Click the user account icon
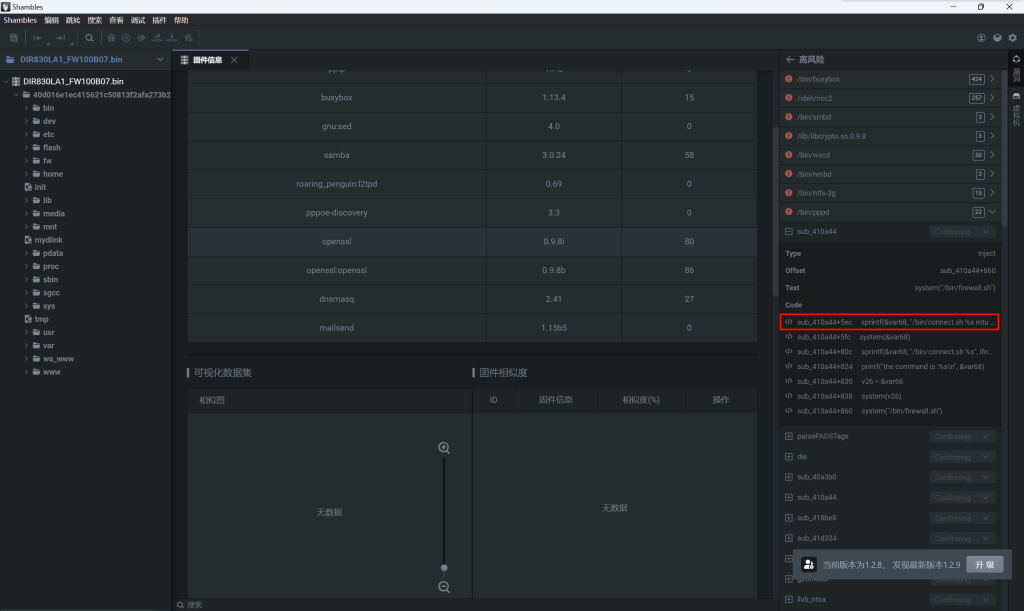This screenshot has height=611, width=1024. pos(981,38)
